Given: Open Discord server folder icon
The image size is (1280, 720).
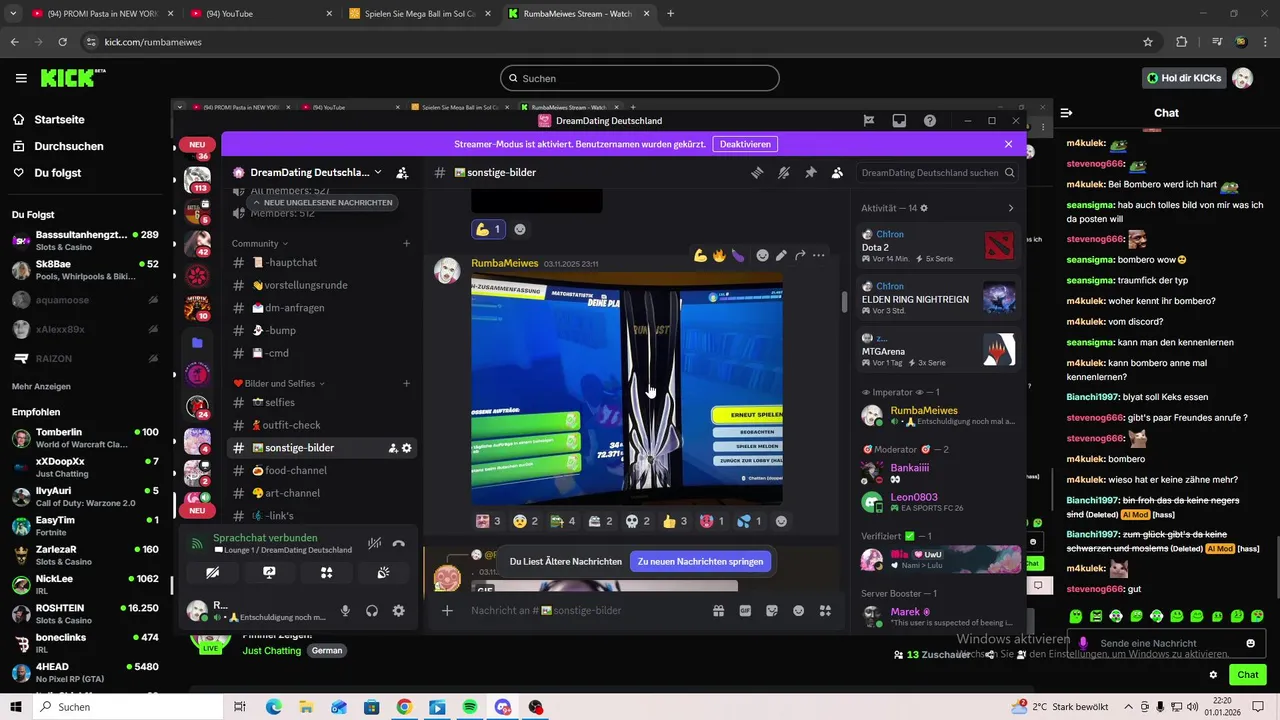Looking at the screenshot, I should coord(197,343).
